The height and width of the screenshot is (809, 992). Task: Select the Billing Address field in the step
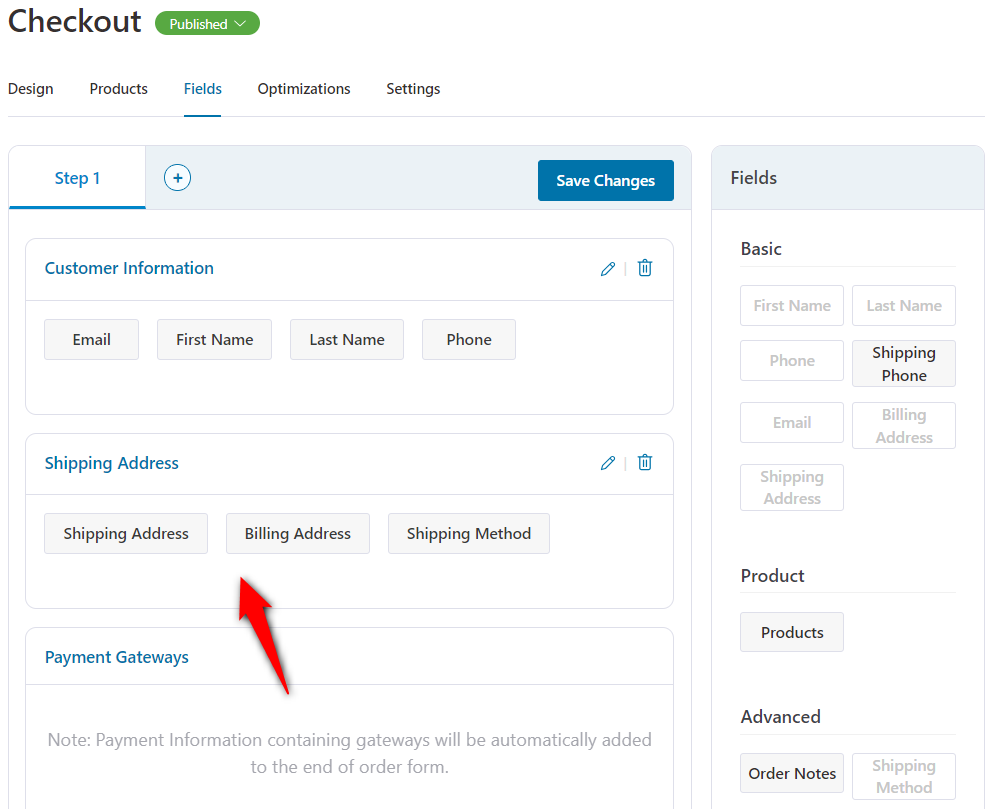(298, 534)
